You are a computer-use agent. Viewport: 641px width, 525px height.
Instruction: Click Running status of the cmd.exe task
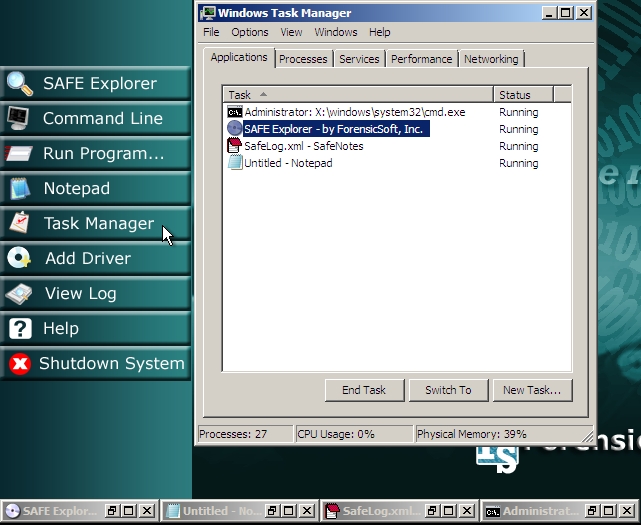[x=518, y=112]
